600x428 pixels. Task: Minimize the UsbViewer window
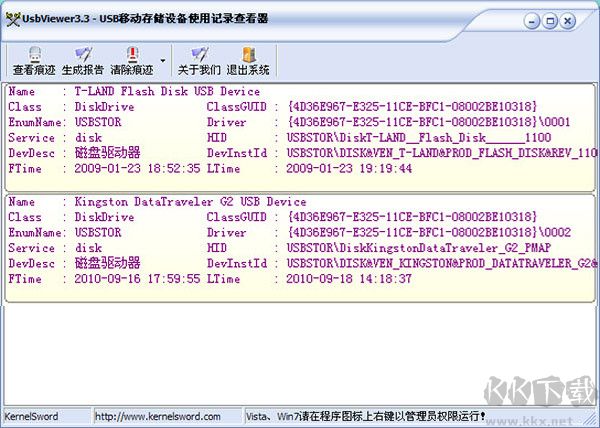click(x=532, y=21)
